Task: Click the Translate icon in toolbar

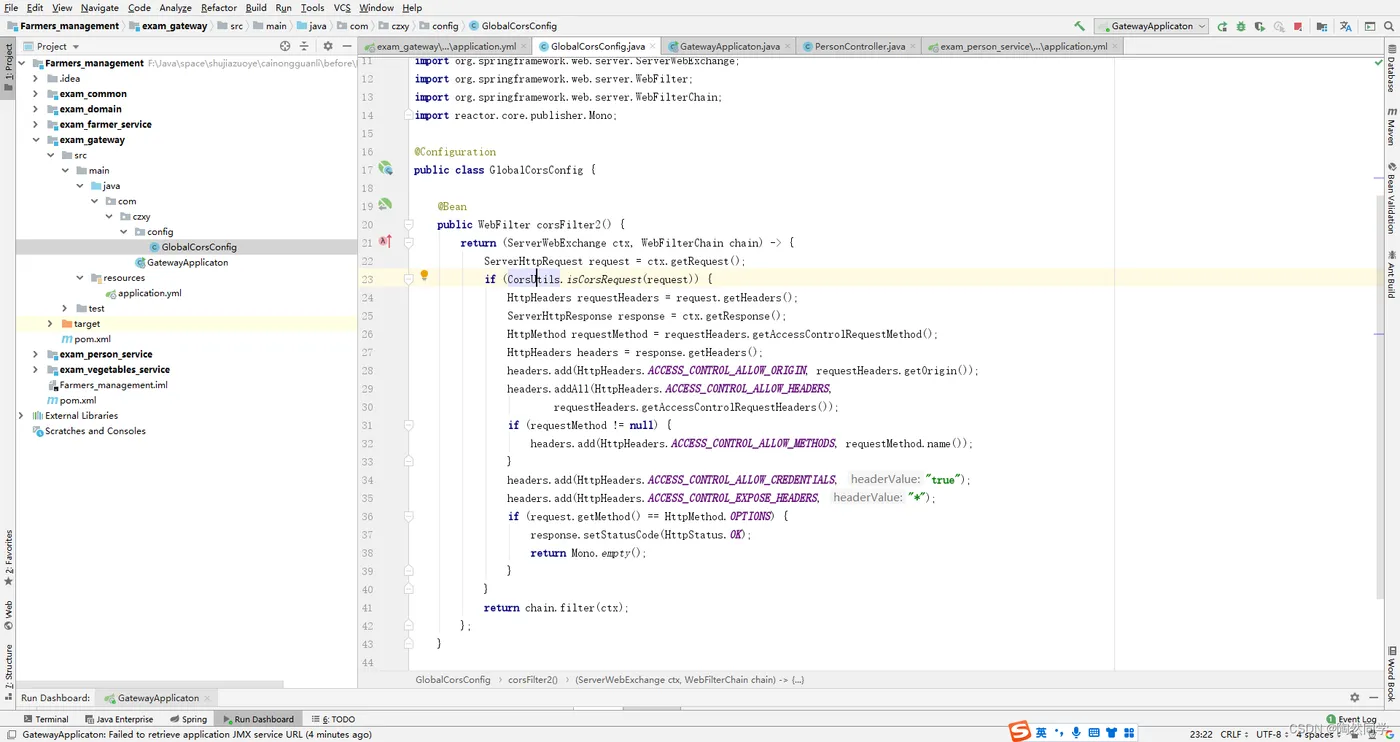Action: click(1346, 26)
